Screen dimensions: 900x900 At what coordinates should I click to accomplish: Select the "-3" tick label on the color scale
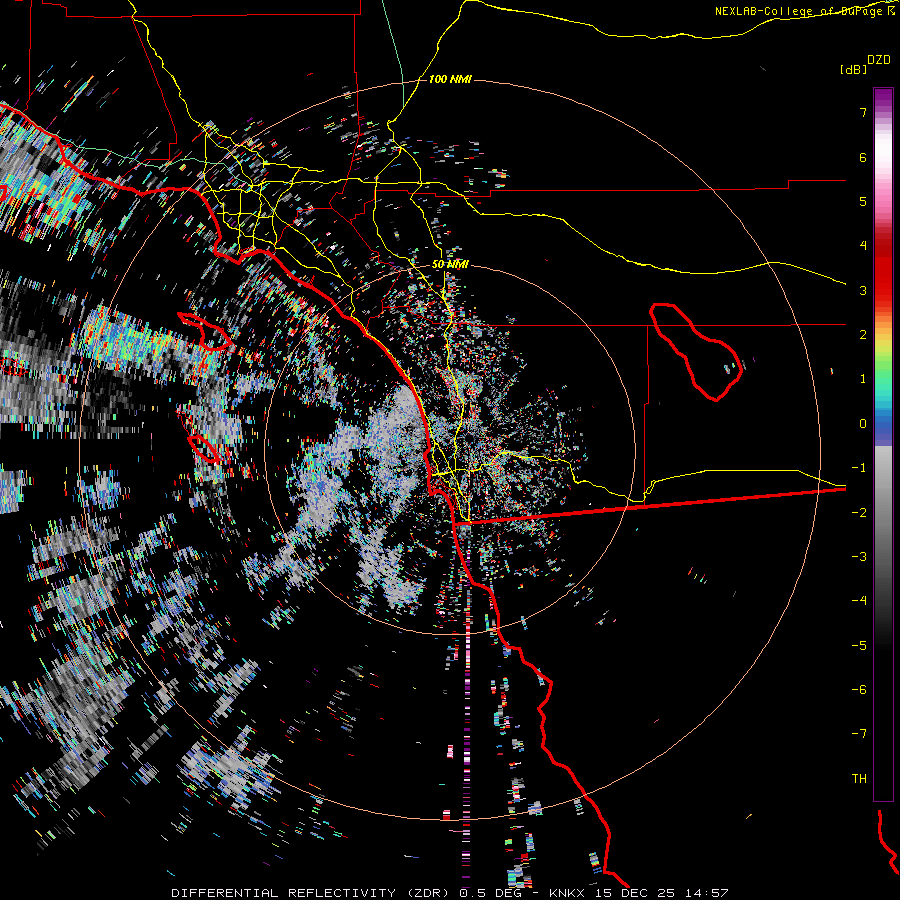pos(859,557)
